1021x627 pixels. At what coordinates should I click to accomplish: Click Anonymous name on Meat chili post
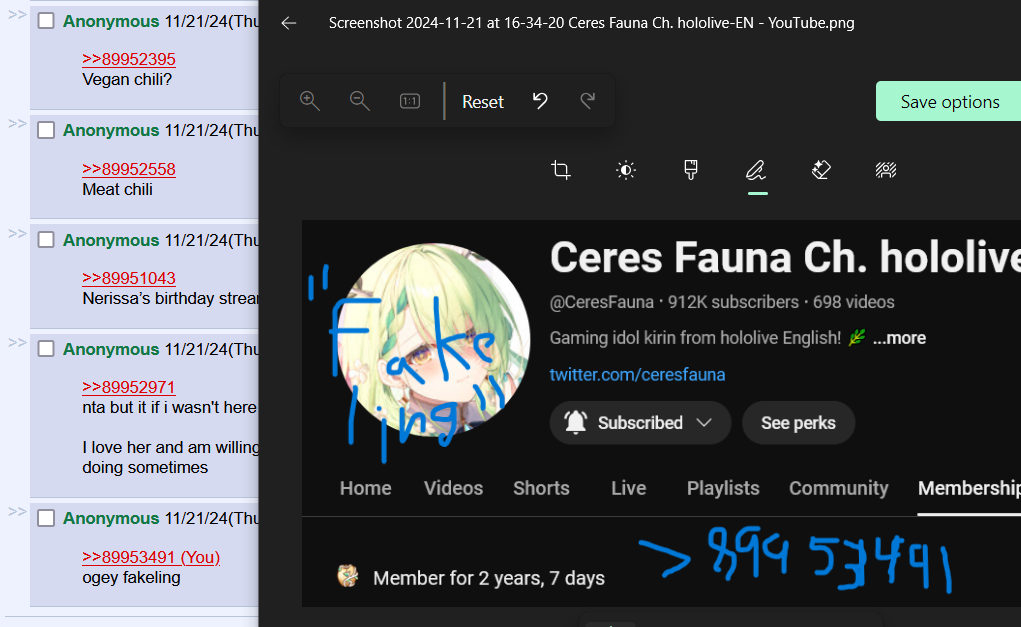[111, 130]
